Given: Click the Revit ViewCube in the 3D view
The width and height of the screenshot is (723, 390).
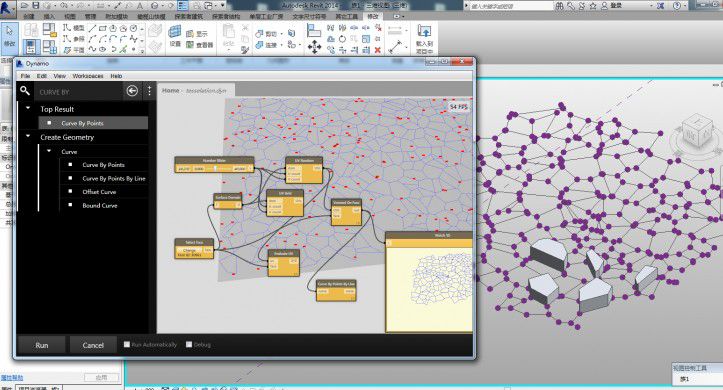Looking at the screenshot, I should pyautogui.click(x=695, y=132).
